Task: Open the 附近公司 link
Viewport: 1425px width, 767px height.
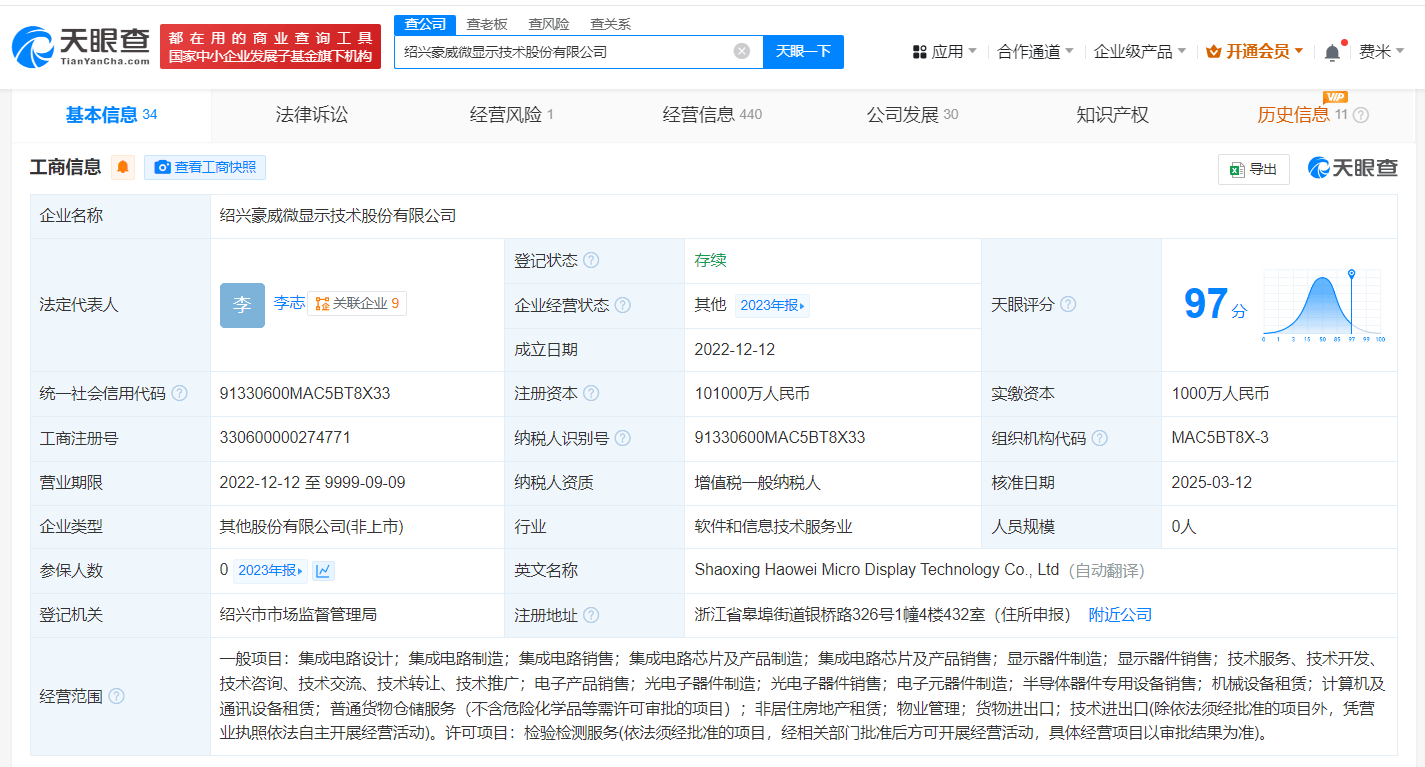Action: pyautogui.click(x=1120, y=615)
